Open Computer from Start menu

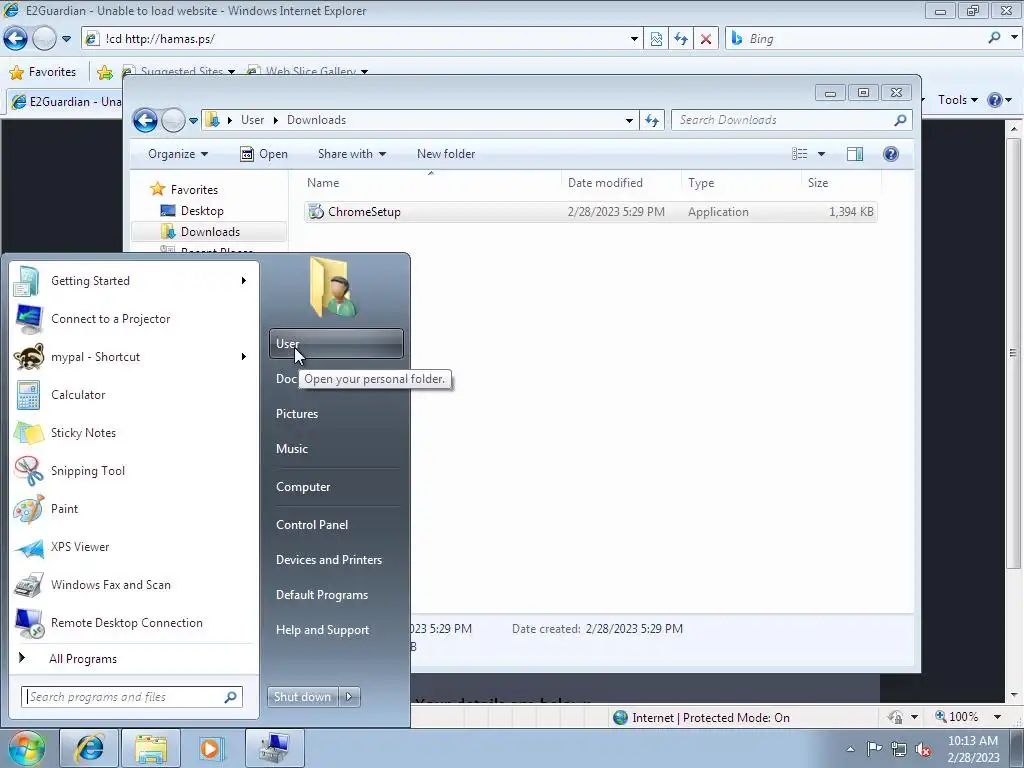pyautogui.click(x=336, y=487)
